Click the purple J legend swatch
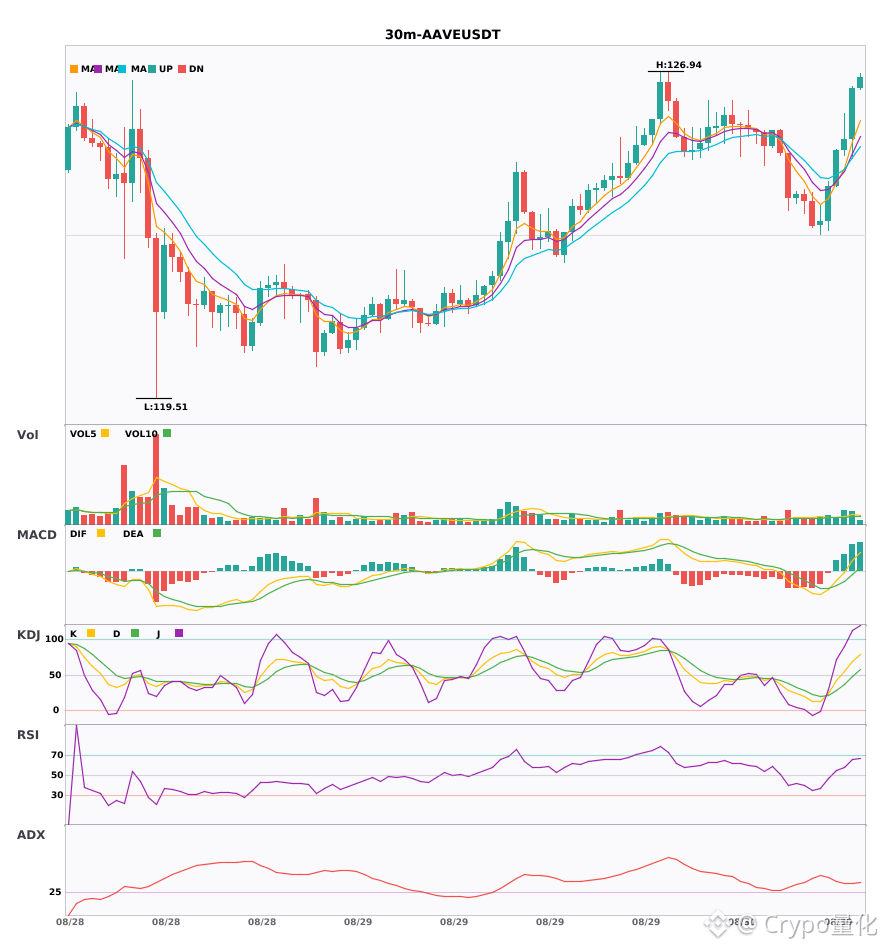The height and width of the screenshot is (950, 885). coord(179,633)
